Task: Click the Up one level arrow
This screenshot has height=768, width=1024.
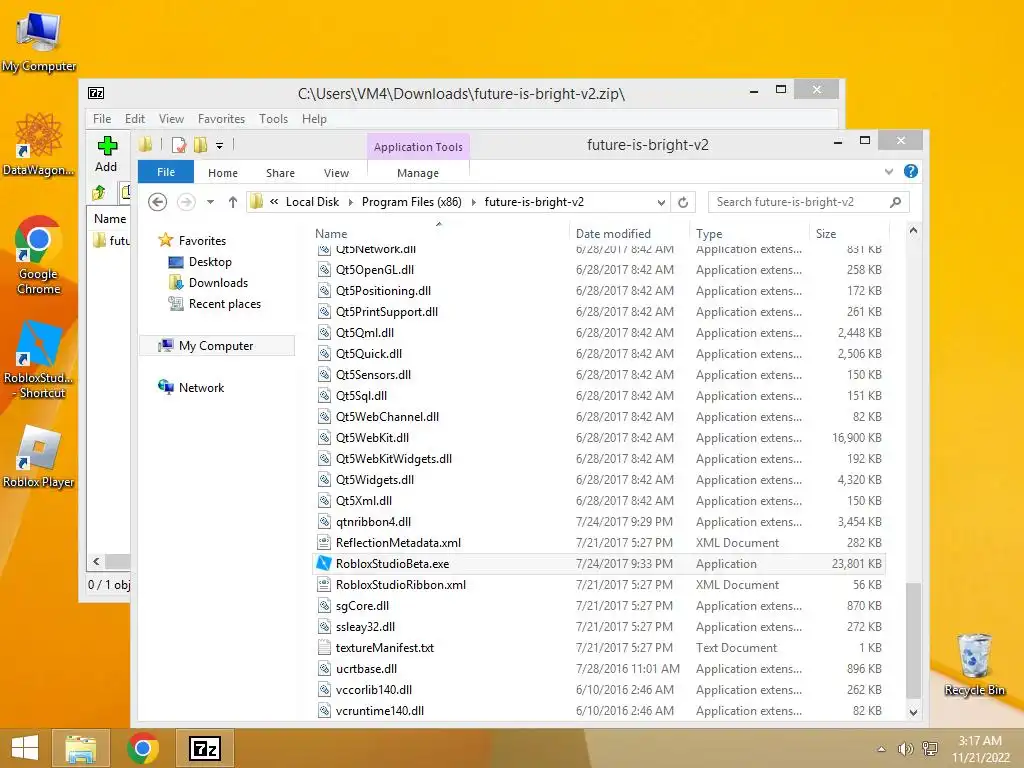Action: point(232,202)
